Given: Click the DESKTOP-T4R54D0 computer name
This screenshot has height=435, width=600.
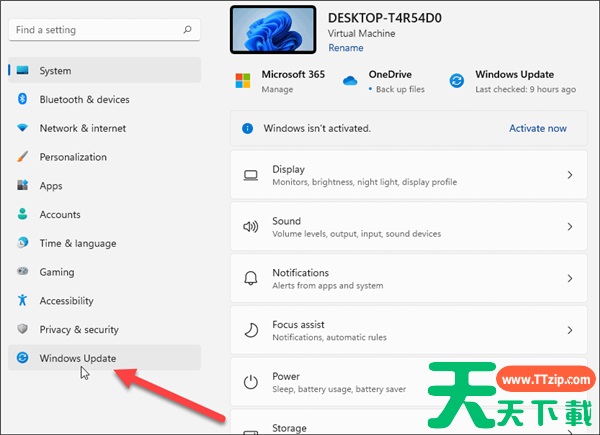Looking at the screenshot, I should tap(385, 18).
